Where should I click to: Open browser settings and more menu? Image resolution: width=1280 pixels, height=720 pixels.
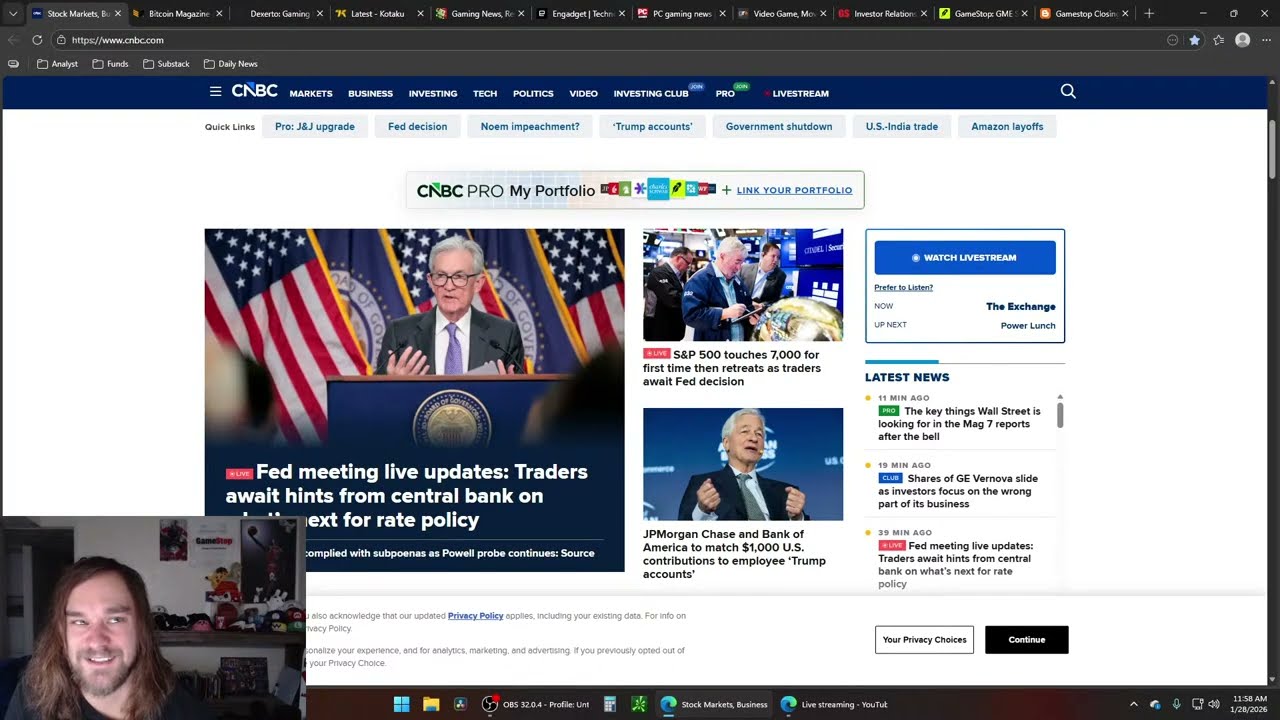tap(1266, 40)
